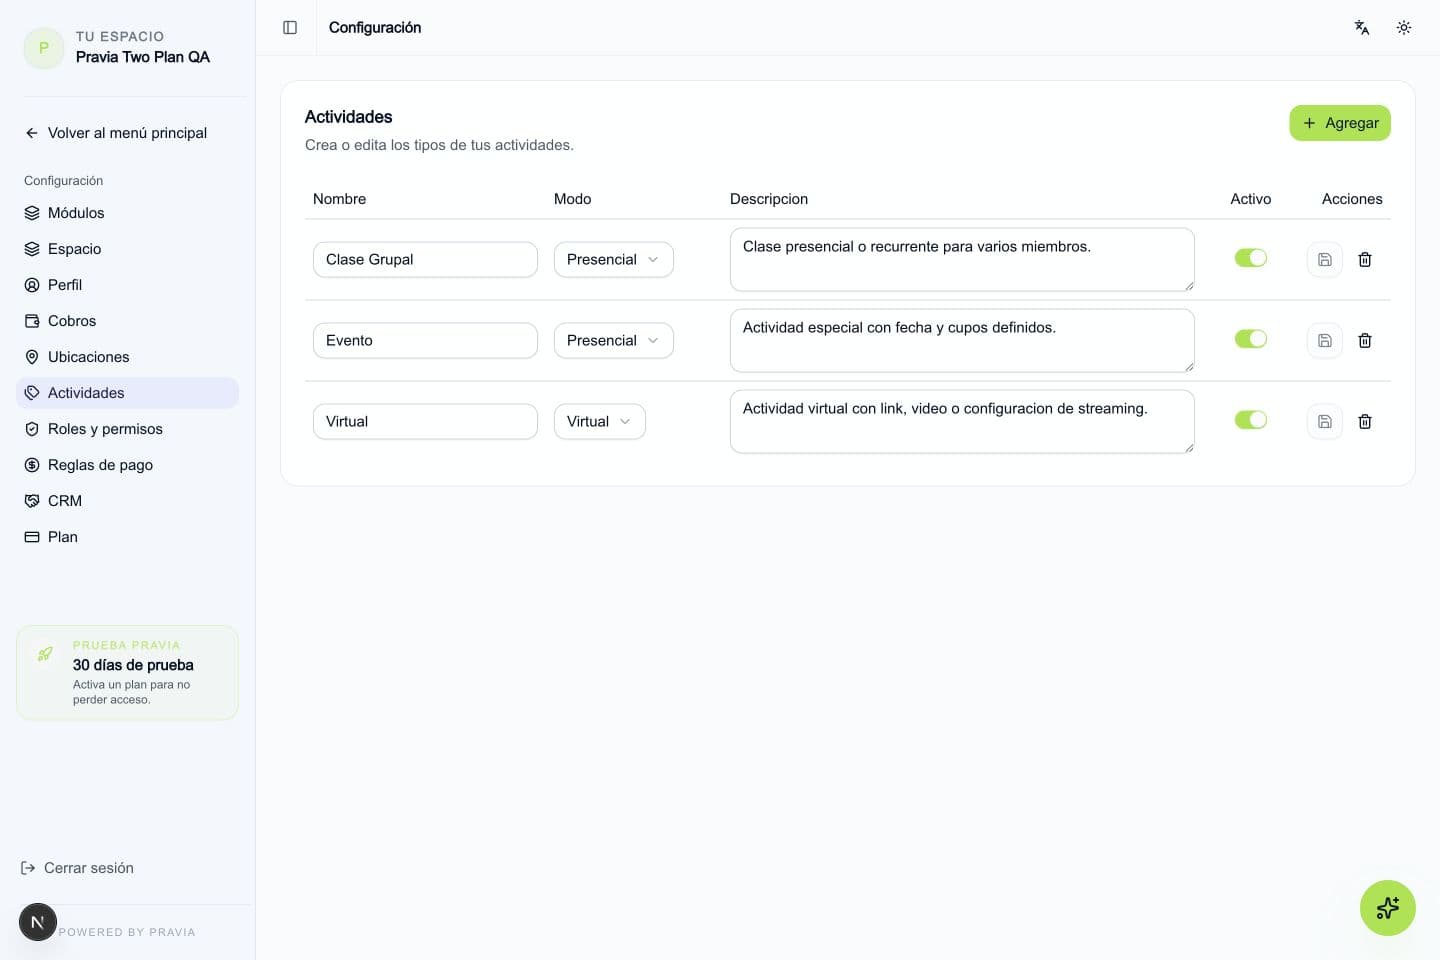Switch theme with the sun icon
Screen dimensions: 1440x960
(1404, 28)
